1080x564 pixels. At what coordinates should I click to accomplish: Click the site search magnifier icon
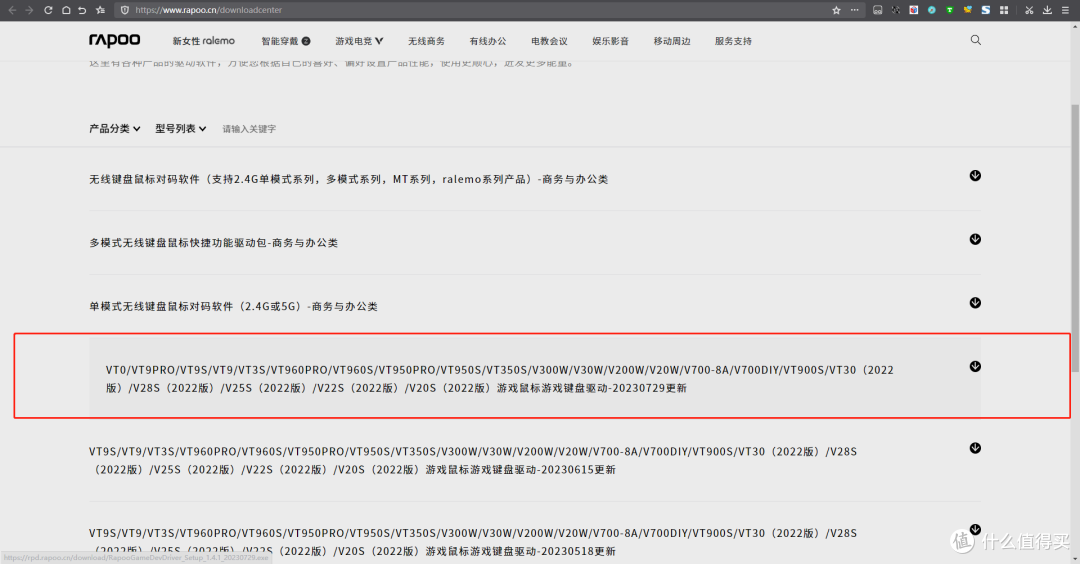(975, 40)
